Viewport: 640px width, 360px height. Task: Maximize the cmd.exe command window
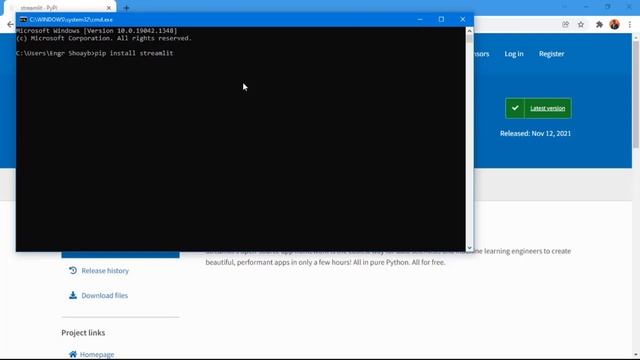point(441,20)
